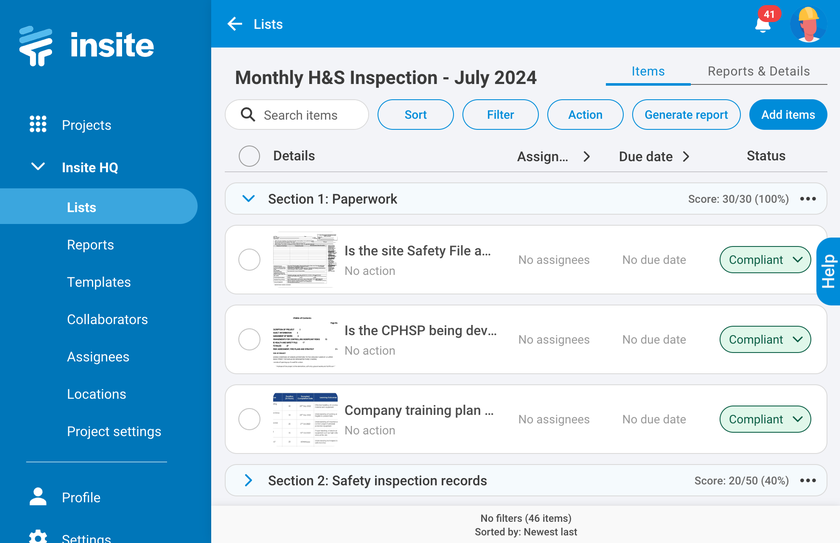Click the insite logo
The height and width of the screenshot is (543, 840).
coord(86,45)
